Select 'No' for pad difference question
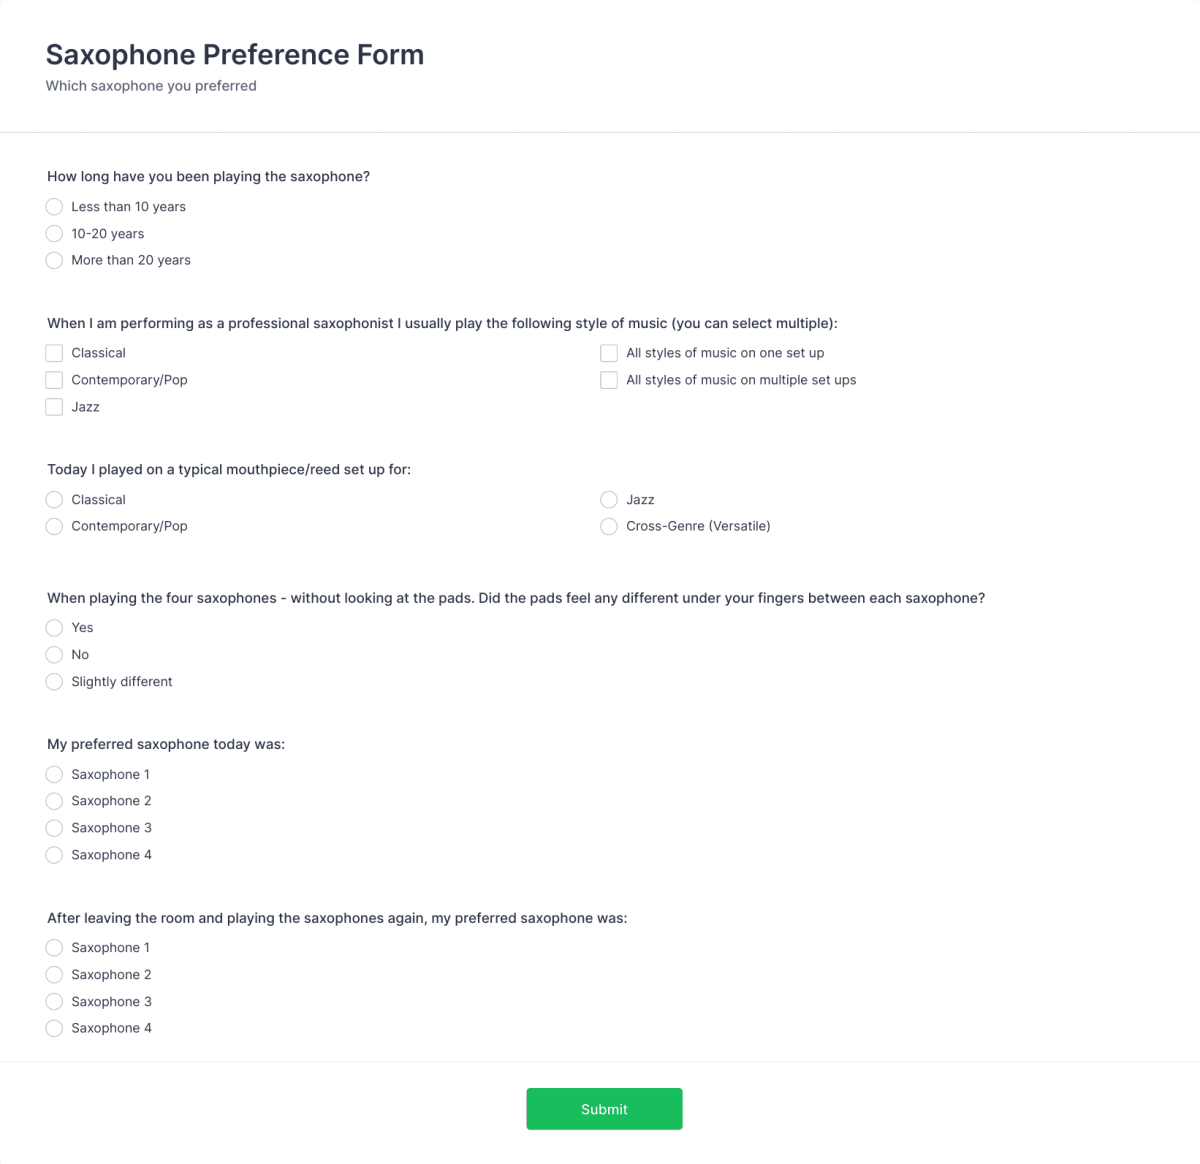This screenshot has height=1164, width=1200. pos(54,655)
